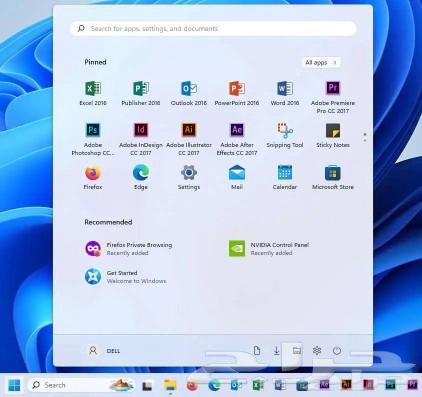The image size is (422, 397).
Task: Click the Excel icon on the taskbar
Action: coord(258,386)
